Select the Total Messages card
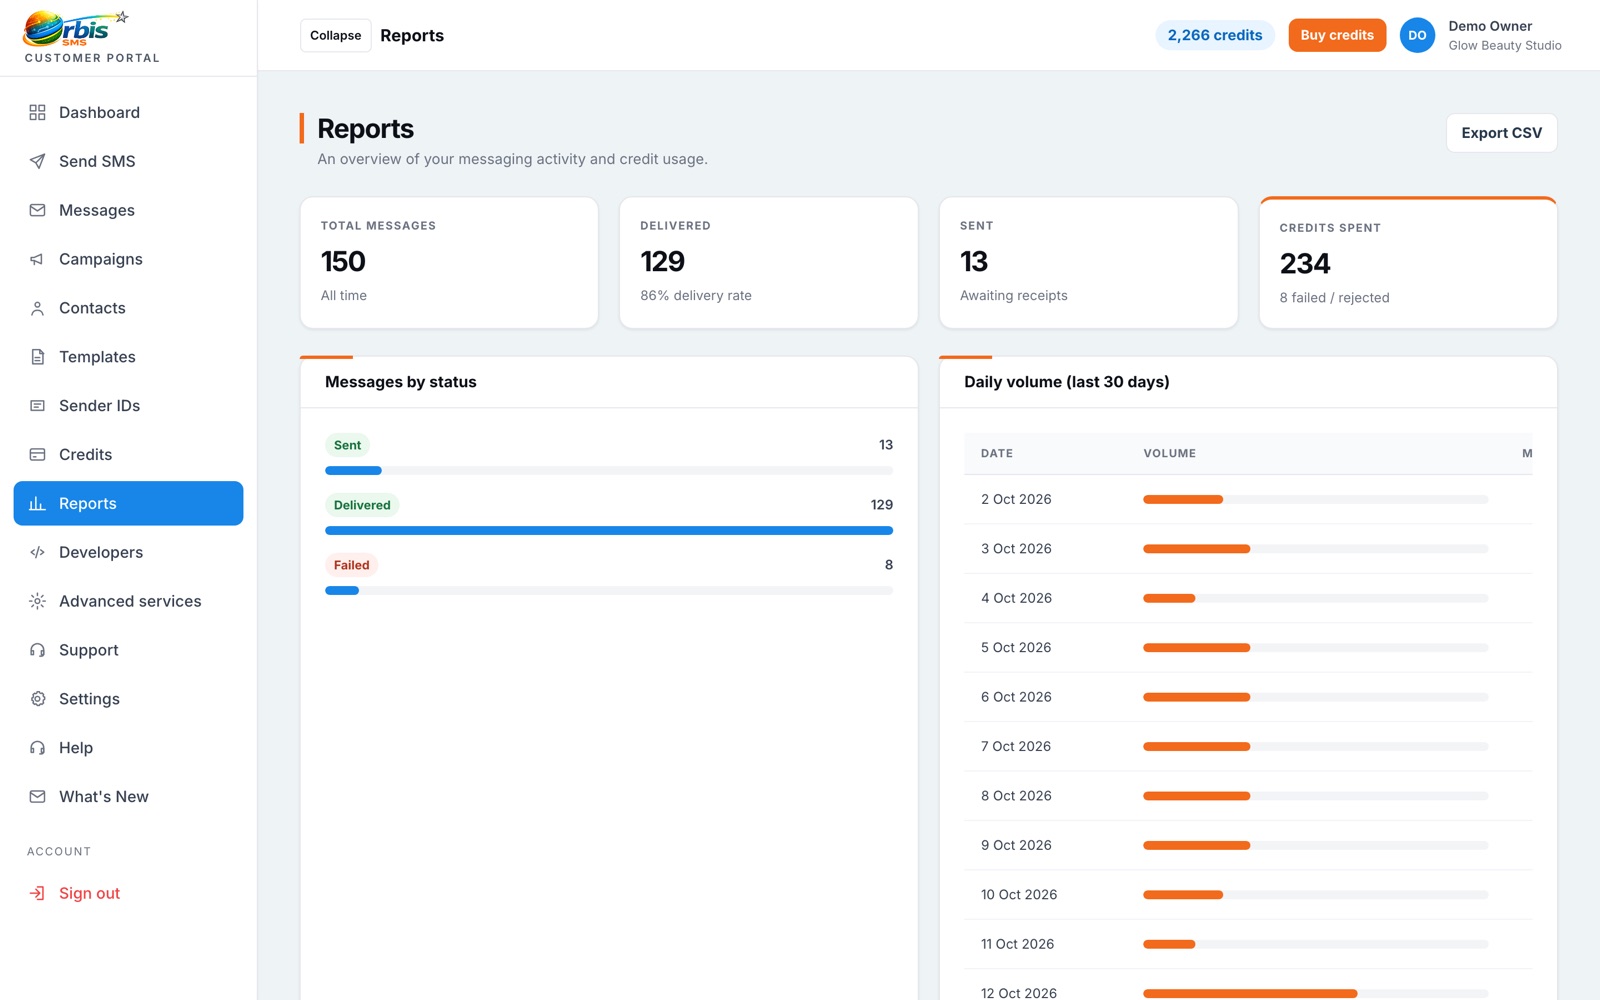 (449, 262)
